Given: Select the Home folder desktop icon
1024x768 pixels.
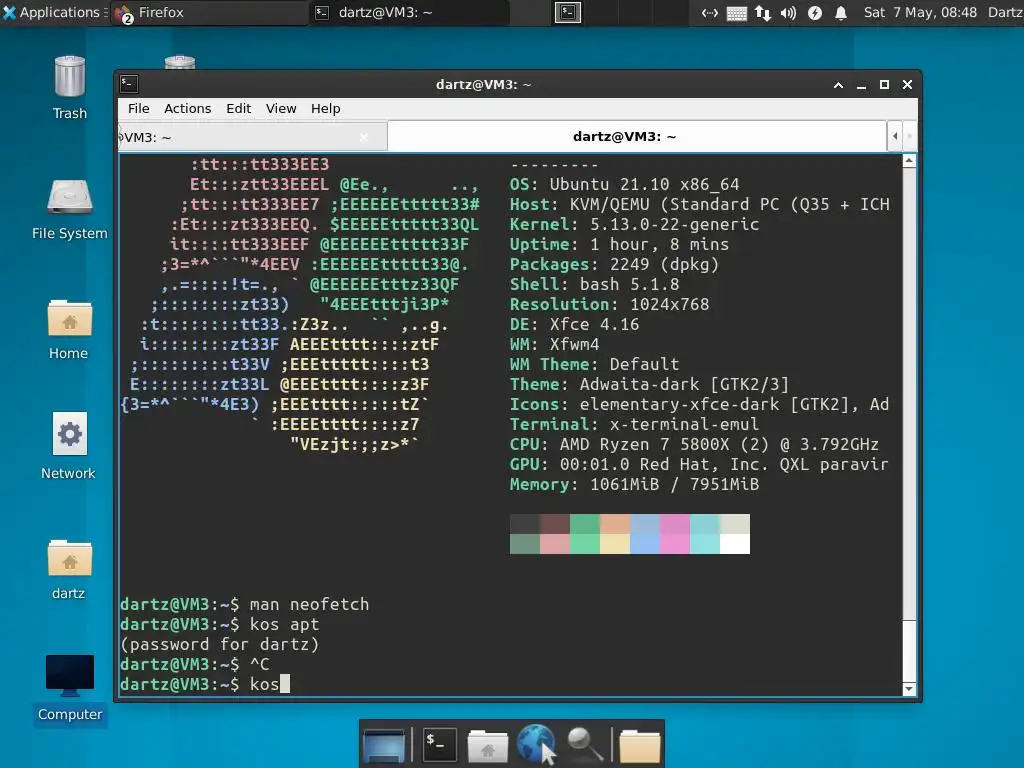Looking at the screenshot, I should 69,330.
